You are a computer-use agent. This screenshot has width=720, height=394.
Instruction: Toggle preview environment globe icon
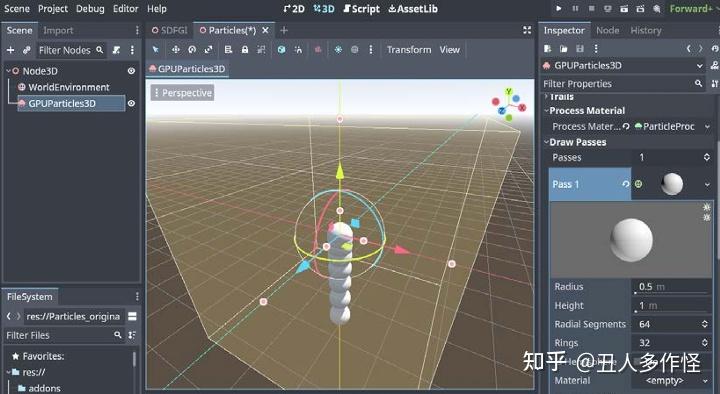[x=354, y=50]
